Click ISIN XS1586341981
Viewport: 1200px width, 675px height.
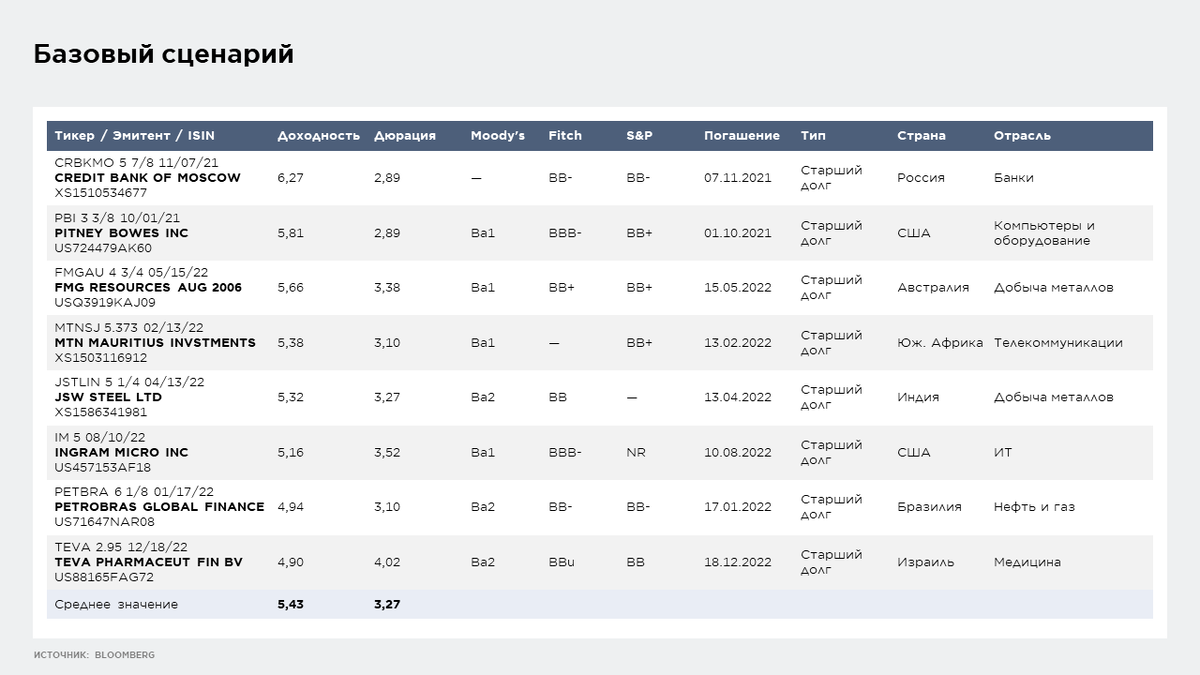coord(101,412)
